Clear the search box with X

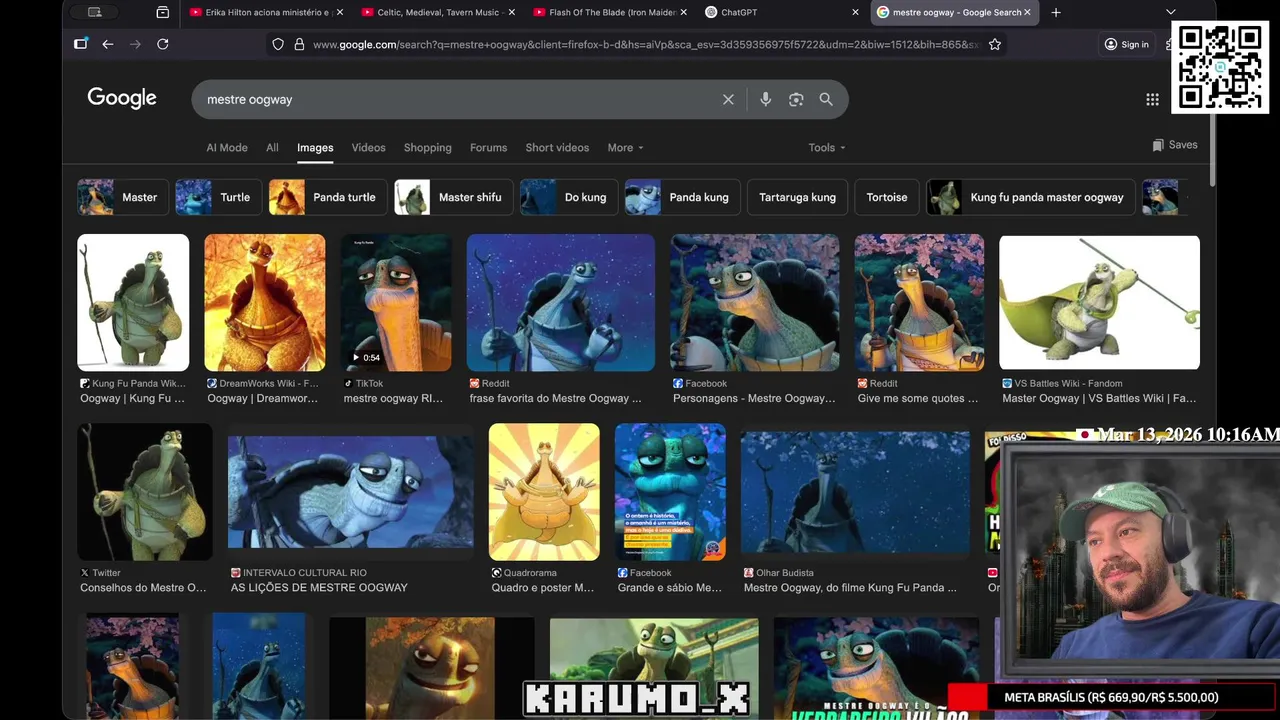pyautogui.click(x=728, y=99)
